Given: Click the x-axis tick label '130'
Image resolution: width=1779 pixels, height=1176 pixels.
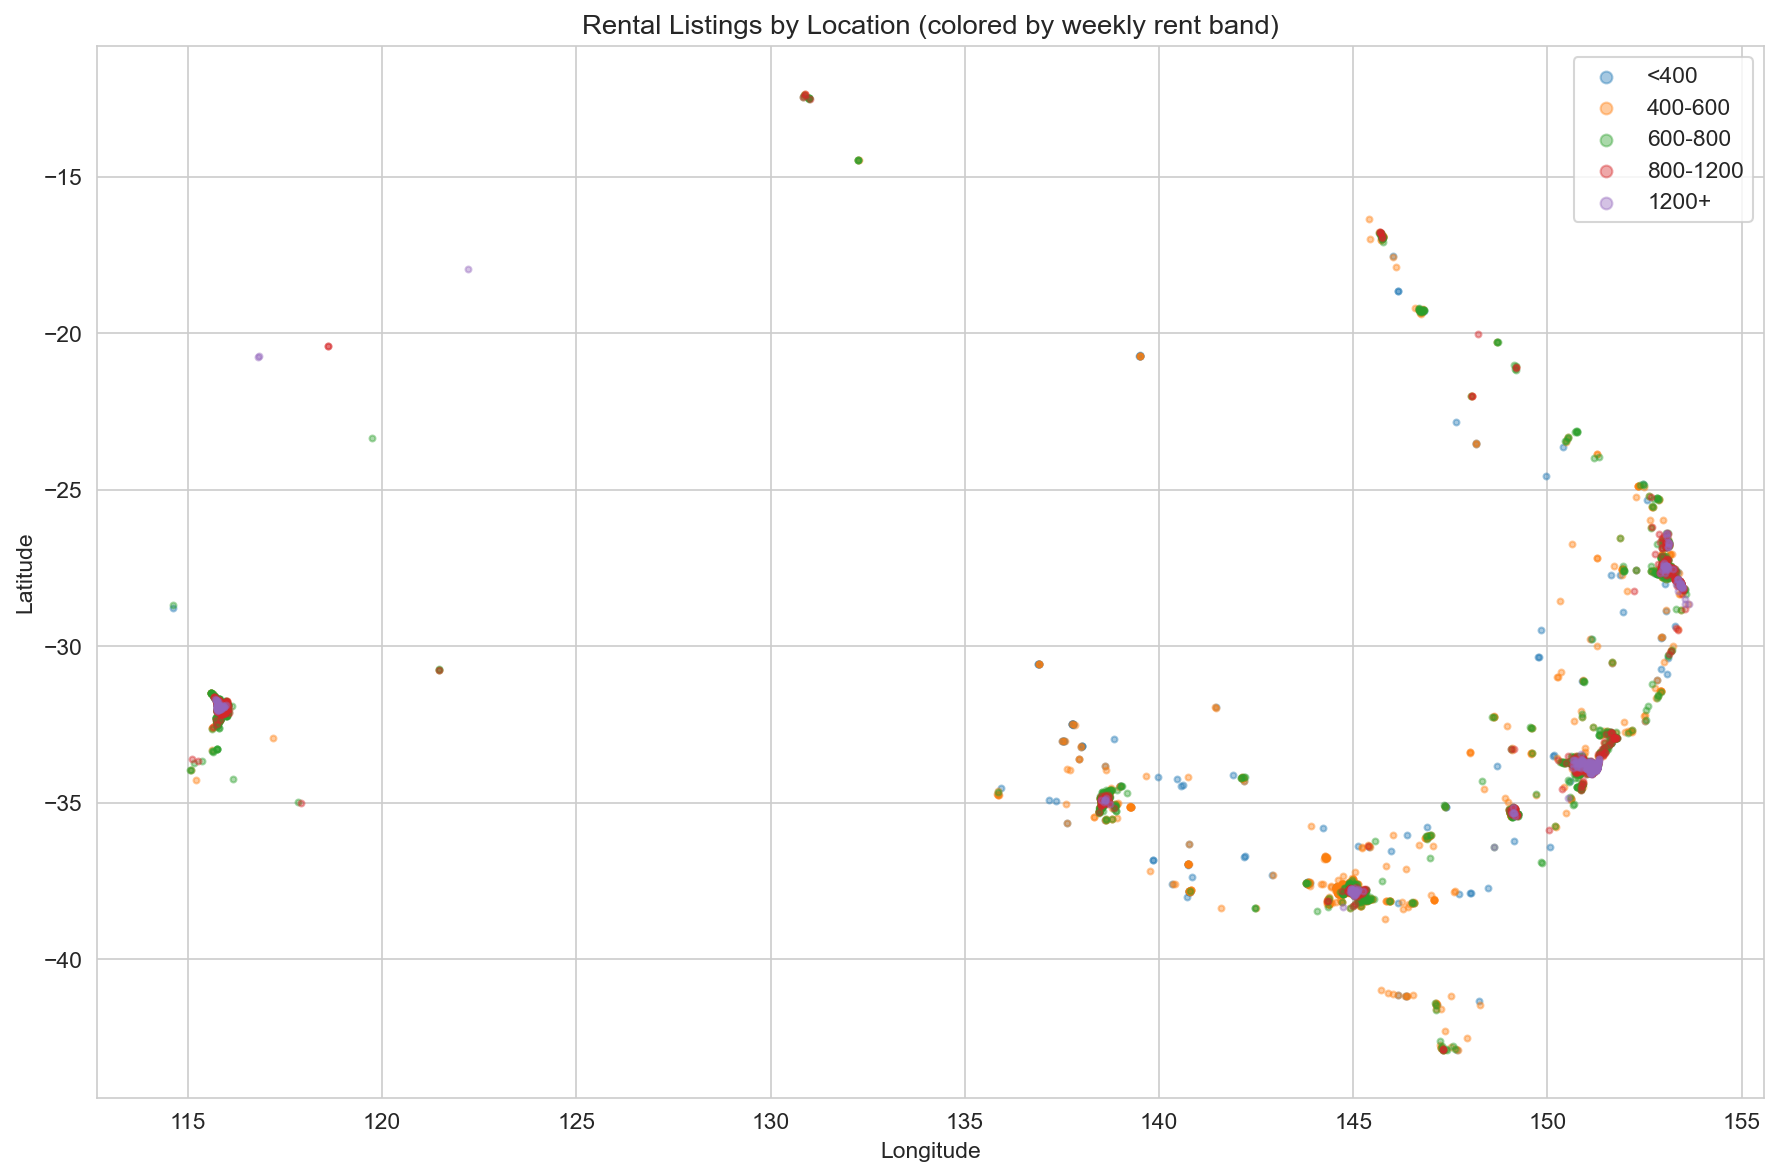Looking at the screenshot, I should pyautogui.click(x=770, y=1122).
